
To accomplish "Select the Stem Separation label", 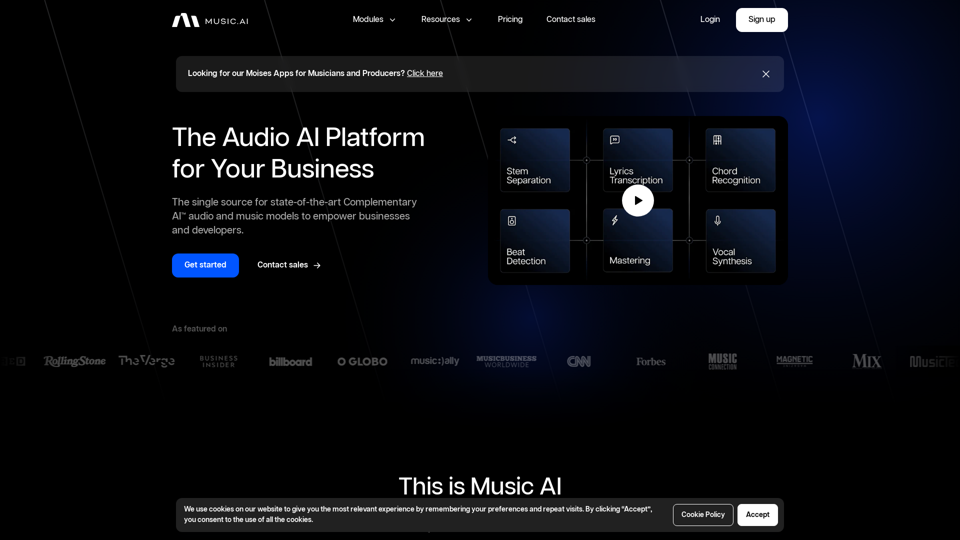I will click(528, 176).
